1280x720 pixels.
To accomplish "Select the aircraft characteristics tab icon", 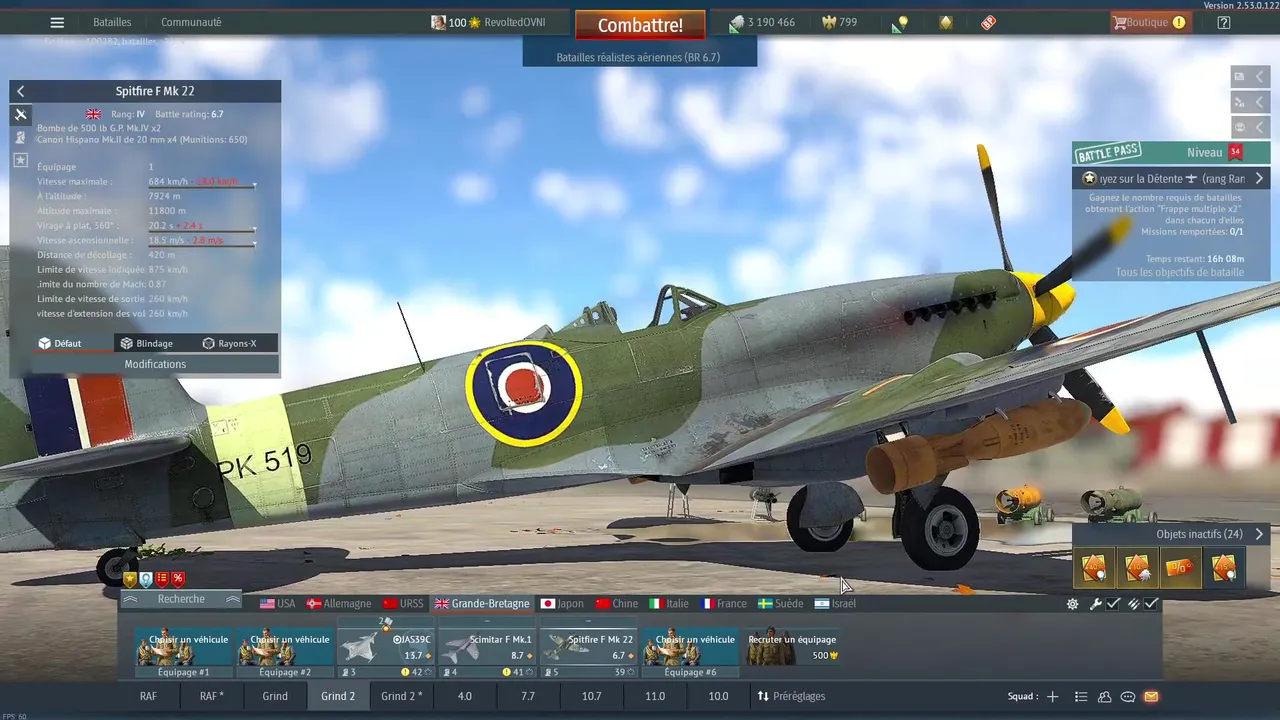I will [20, 114].
